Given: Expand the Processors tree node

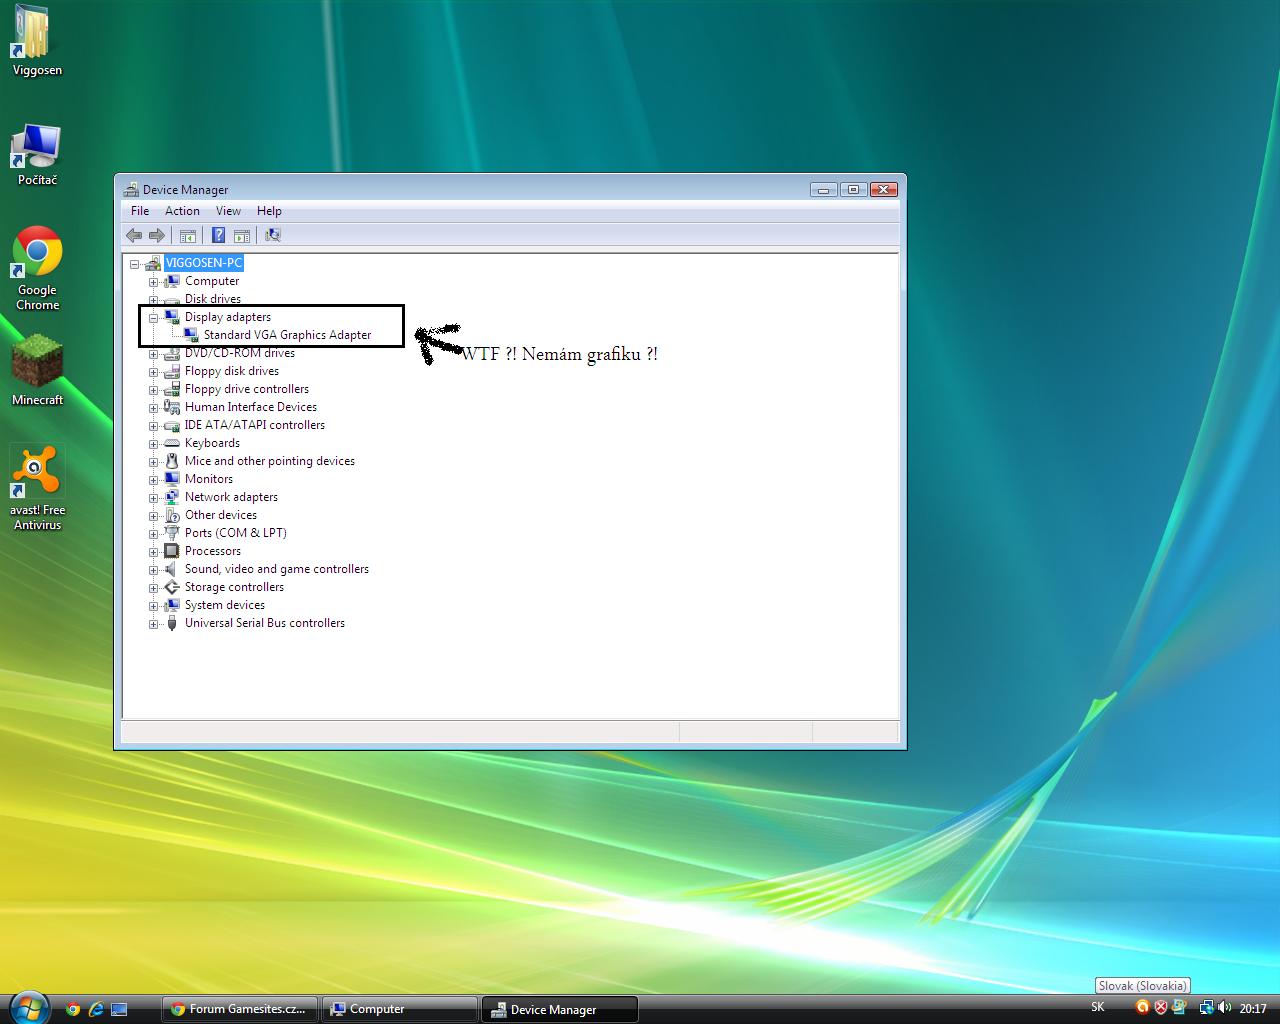Looking at the screenshot, I should pyautogui.click(x=154, y=551).
